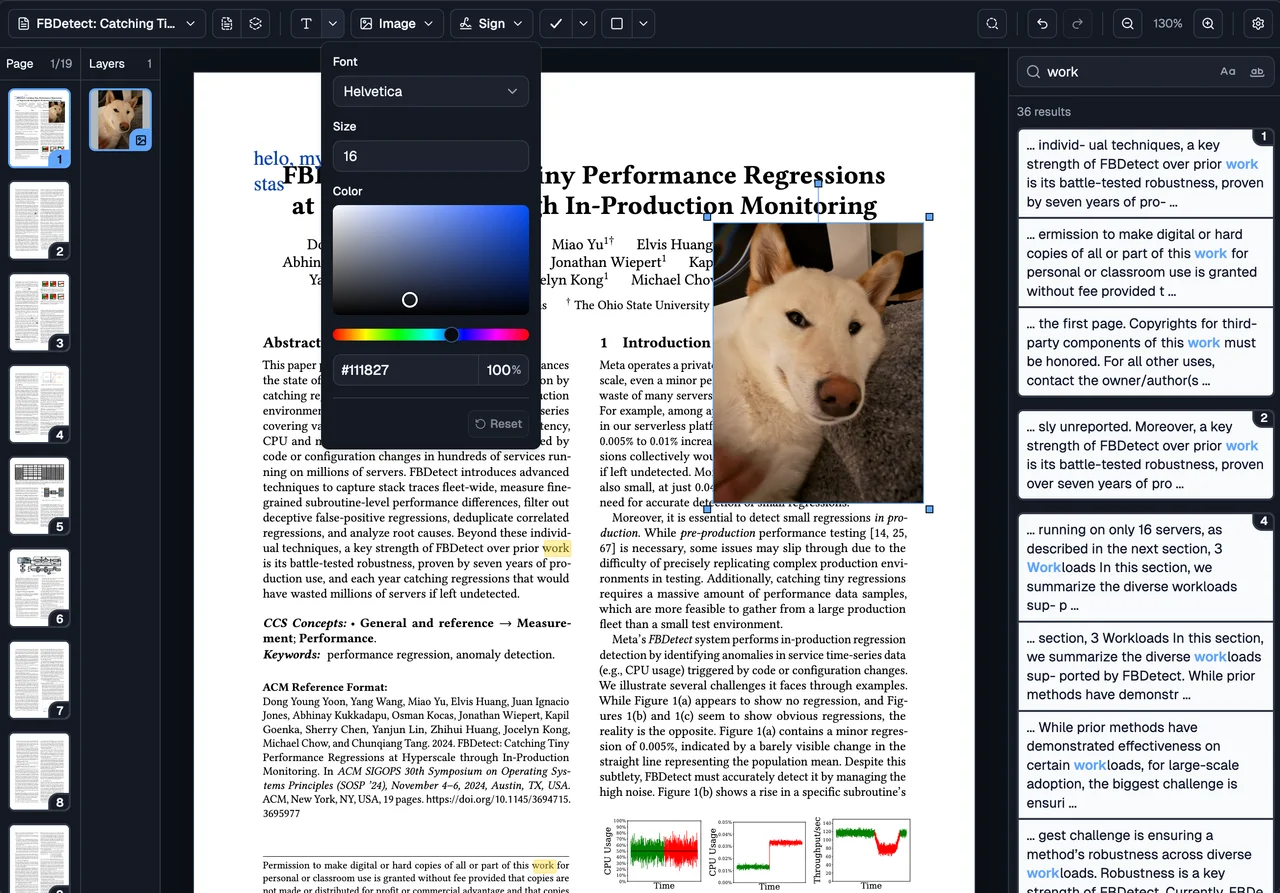This screenshot has width=1280, height=893.
Task: Click the "1 Introduction" heading
Action: click(x=655, y=342)
